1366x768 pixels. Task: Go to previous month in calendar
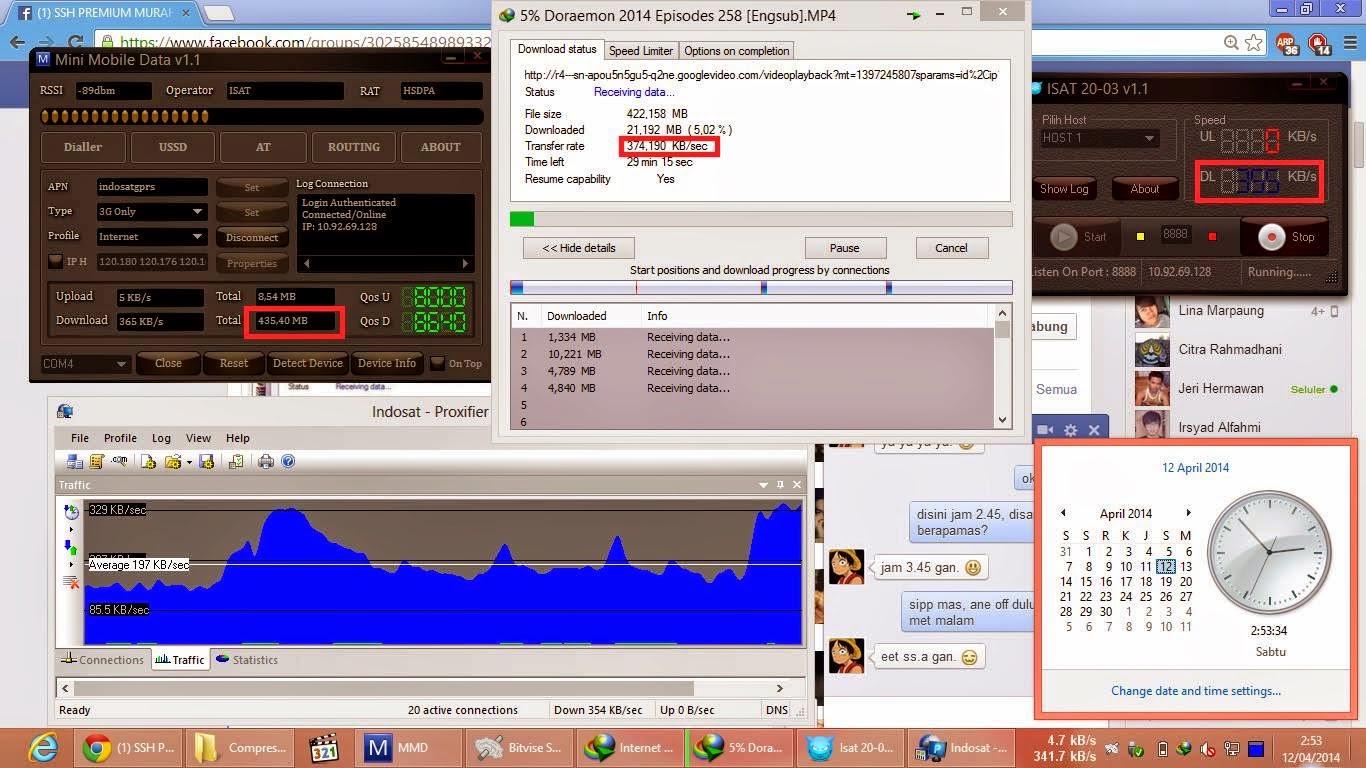(1064, 513)
